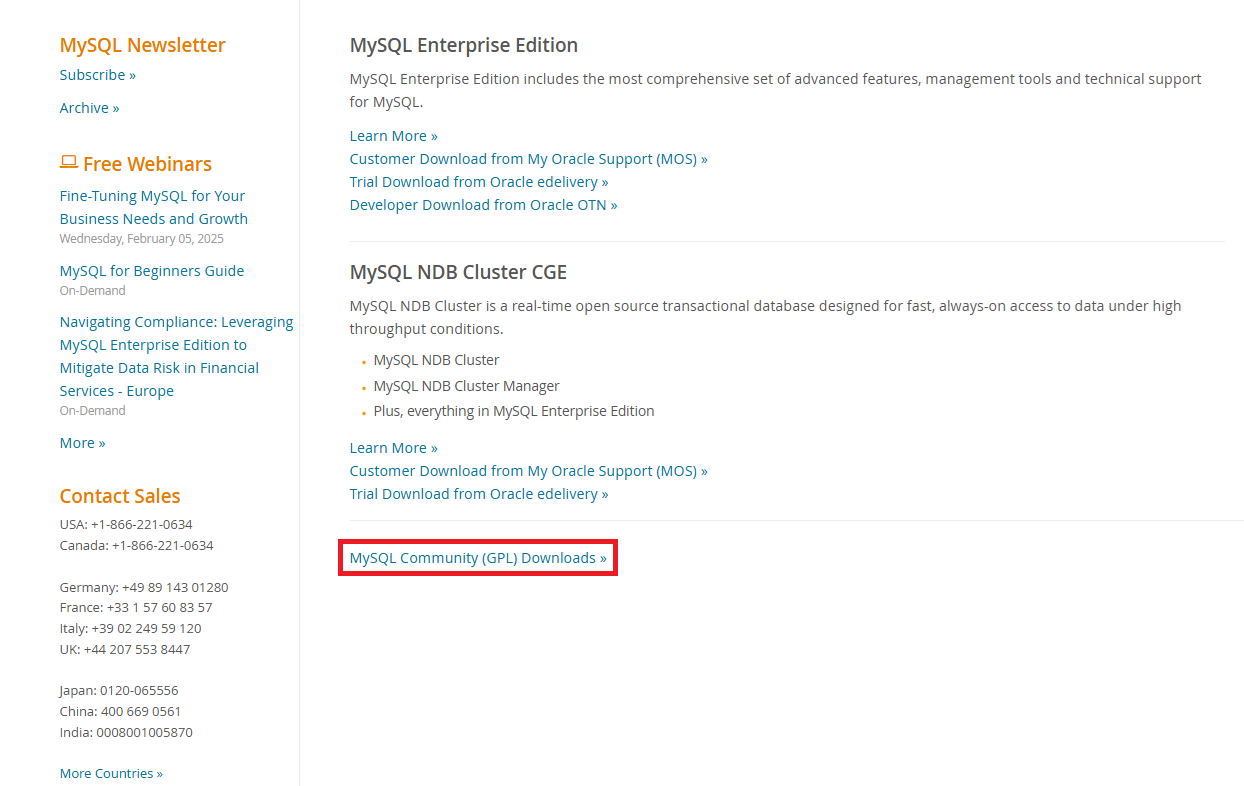Select the Germany phone number line

pos(144,587)
